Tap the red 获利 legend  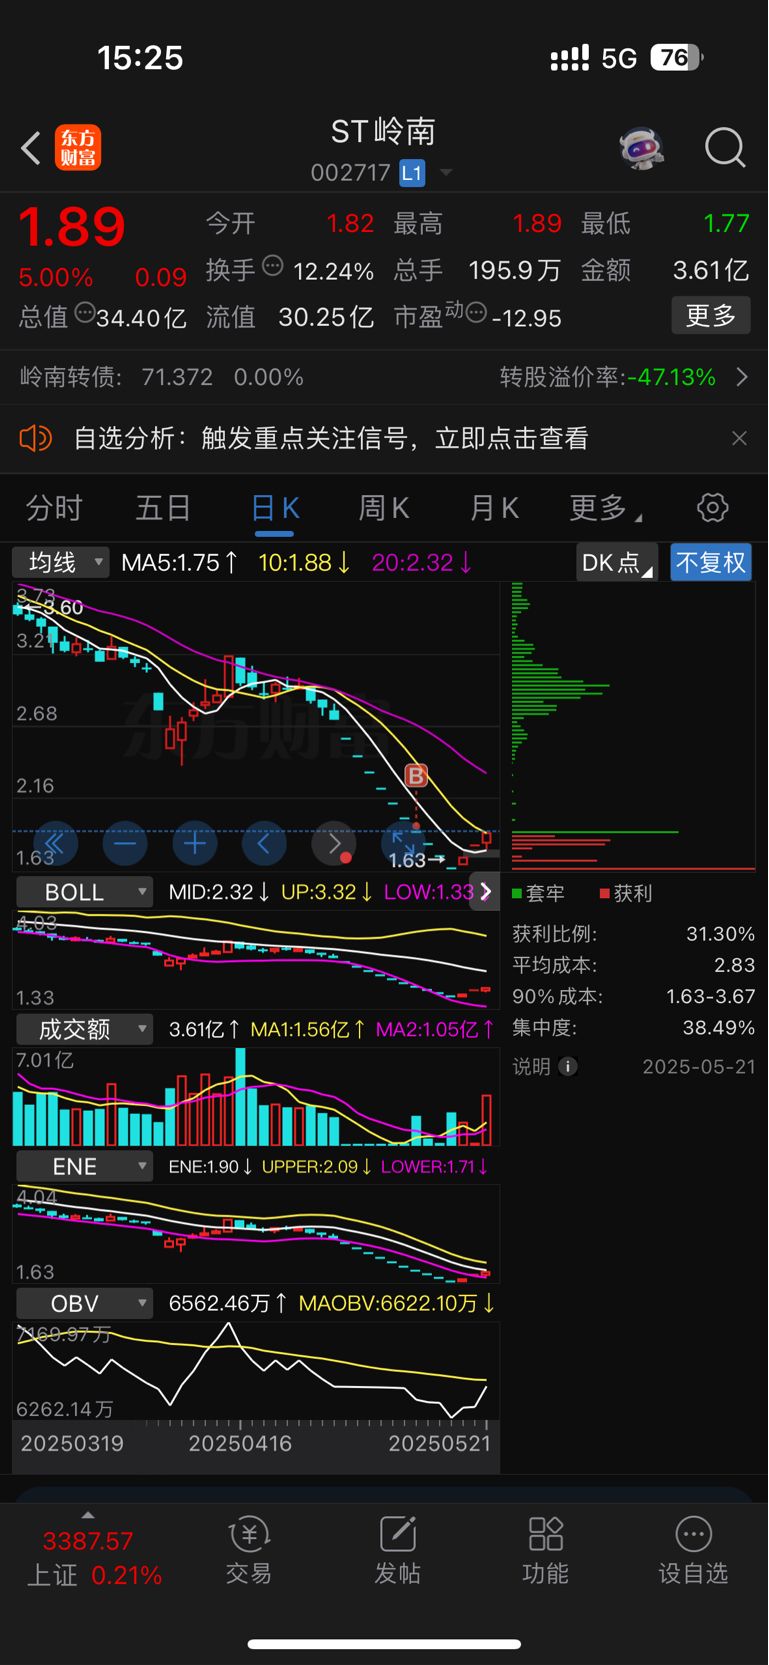(626, 893)
